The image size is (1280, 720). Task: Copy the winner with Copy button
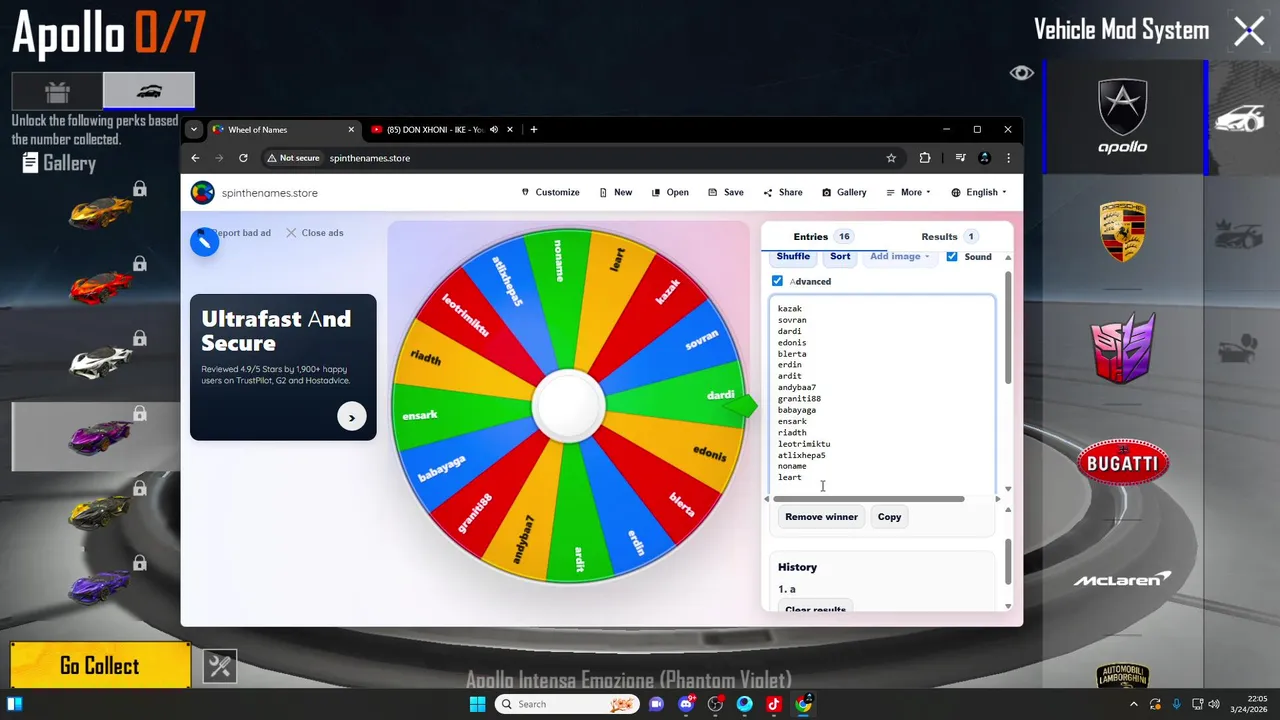point(889,517)
